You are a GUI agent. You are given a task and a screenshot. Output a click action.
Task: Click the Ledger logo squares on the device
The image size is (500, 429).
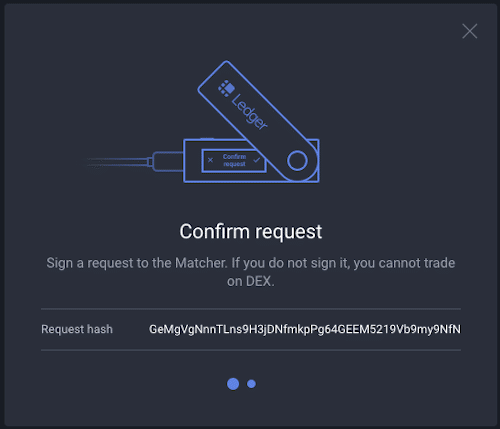(227, 88)
